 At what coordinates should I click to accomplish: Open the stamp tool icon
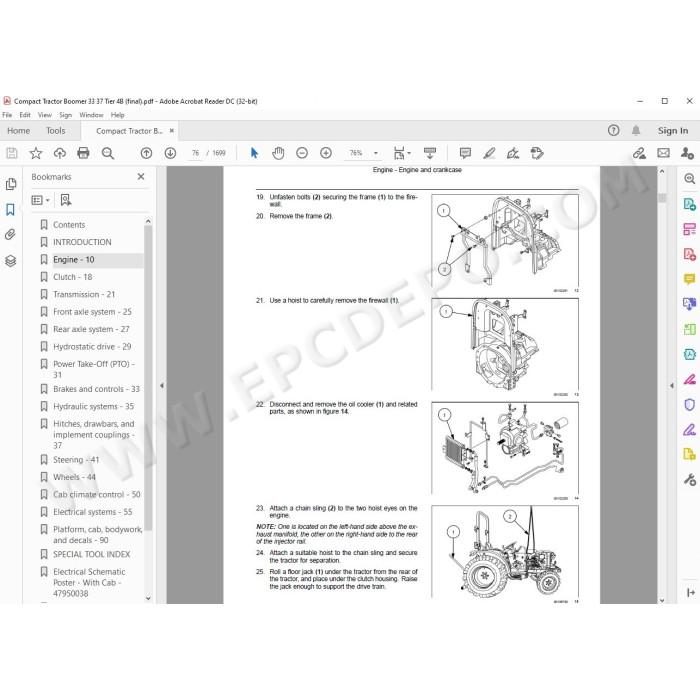tap(537, 153)
